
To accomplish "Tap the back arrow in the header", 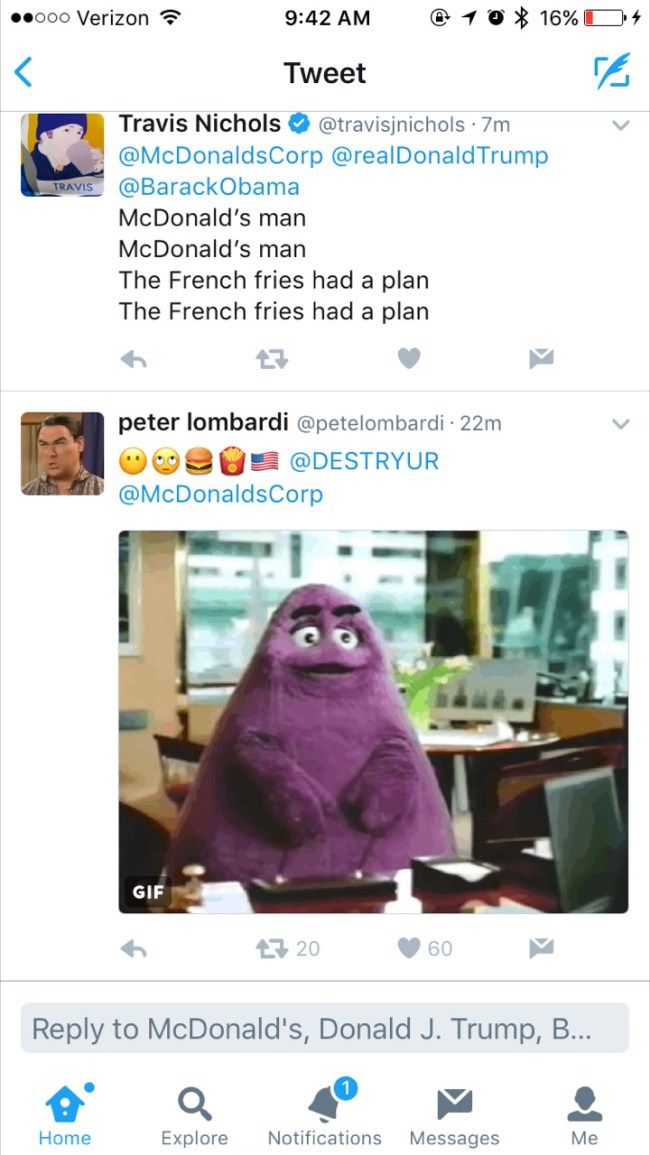I will coord(24,73).
